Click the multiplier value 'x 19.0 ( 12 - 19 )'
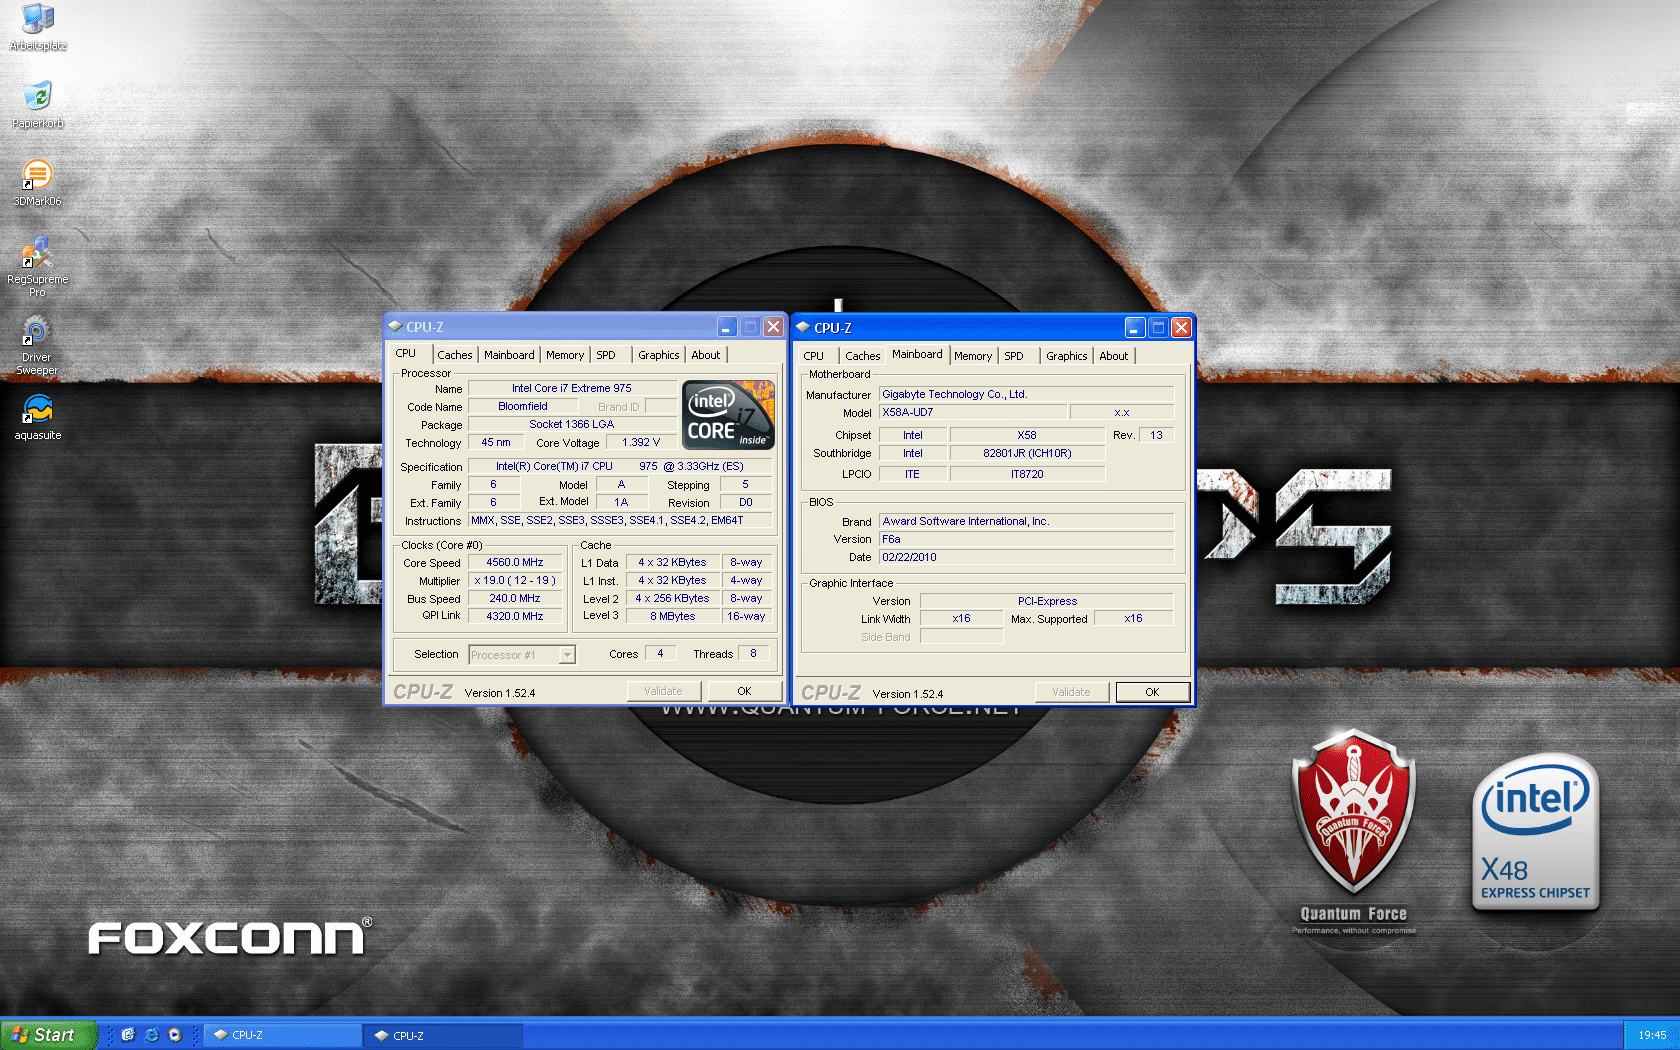The image size is (1680, 1050). pos(515,580)
